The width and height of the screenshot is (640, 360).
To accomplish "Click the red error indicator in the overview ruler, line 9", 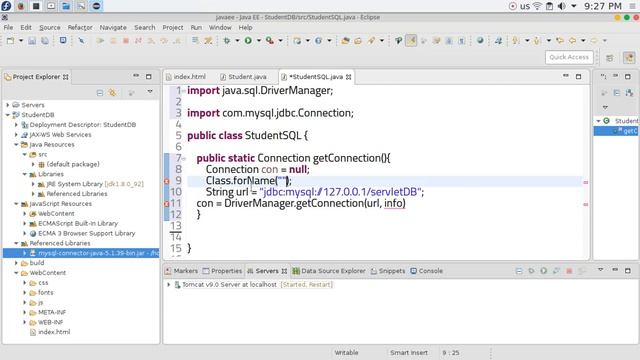I will (586, 182).
